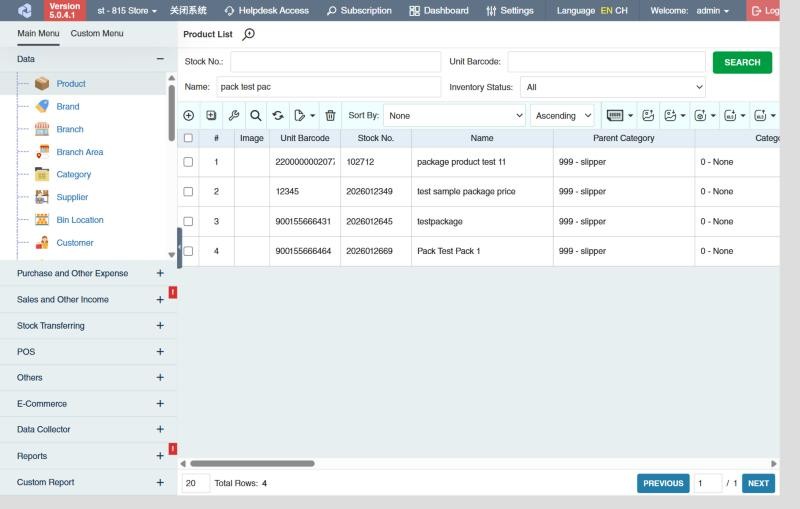Click the green SEARCH button
Screen dimensions: 800x509
(x=742, y=62)
